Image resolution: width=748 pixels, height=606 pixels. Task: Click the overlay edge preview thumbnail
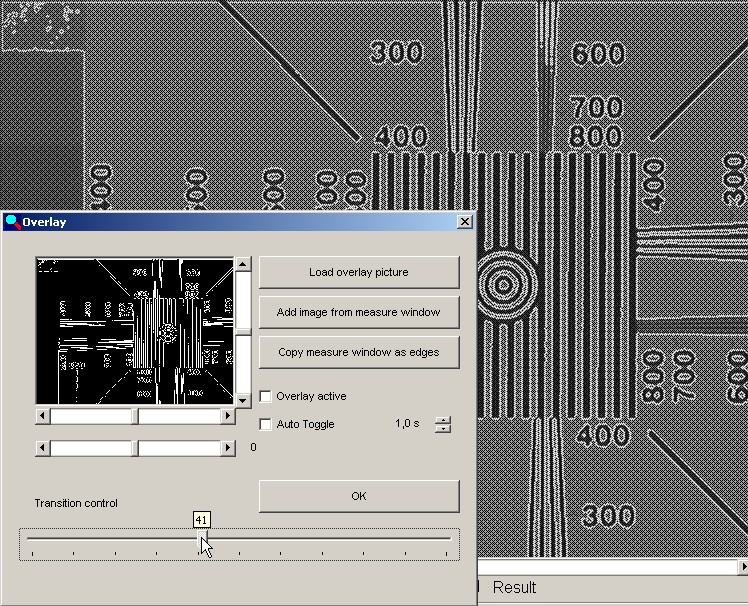(x=134, y=331)
